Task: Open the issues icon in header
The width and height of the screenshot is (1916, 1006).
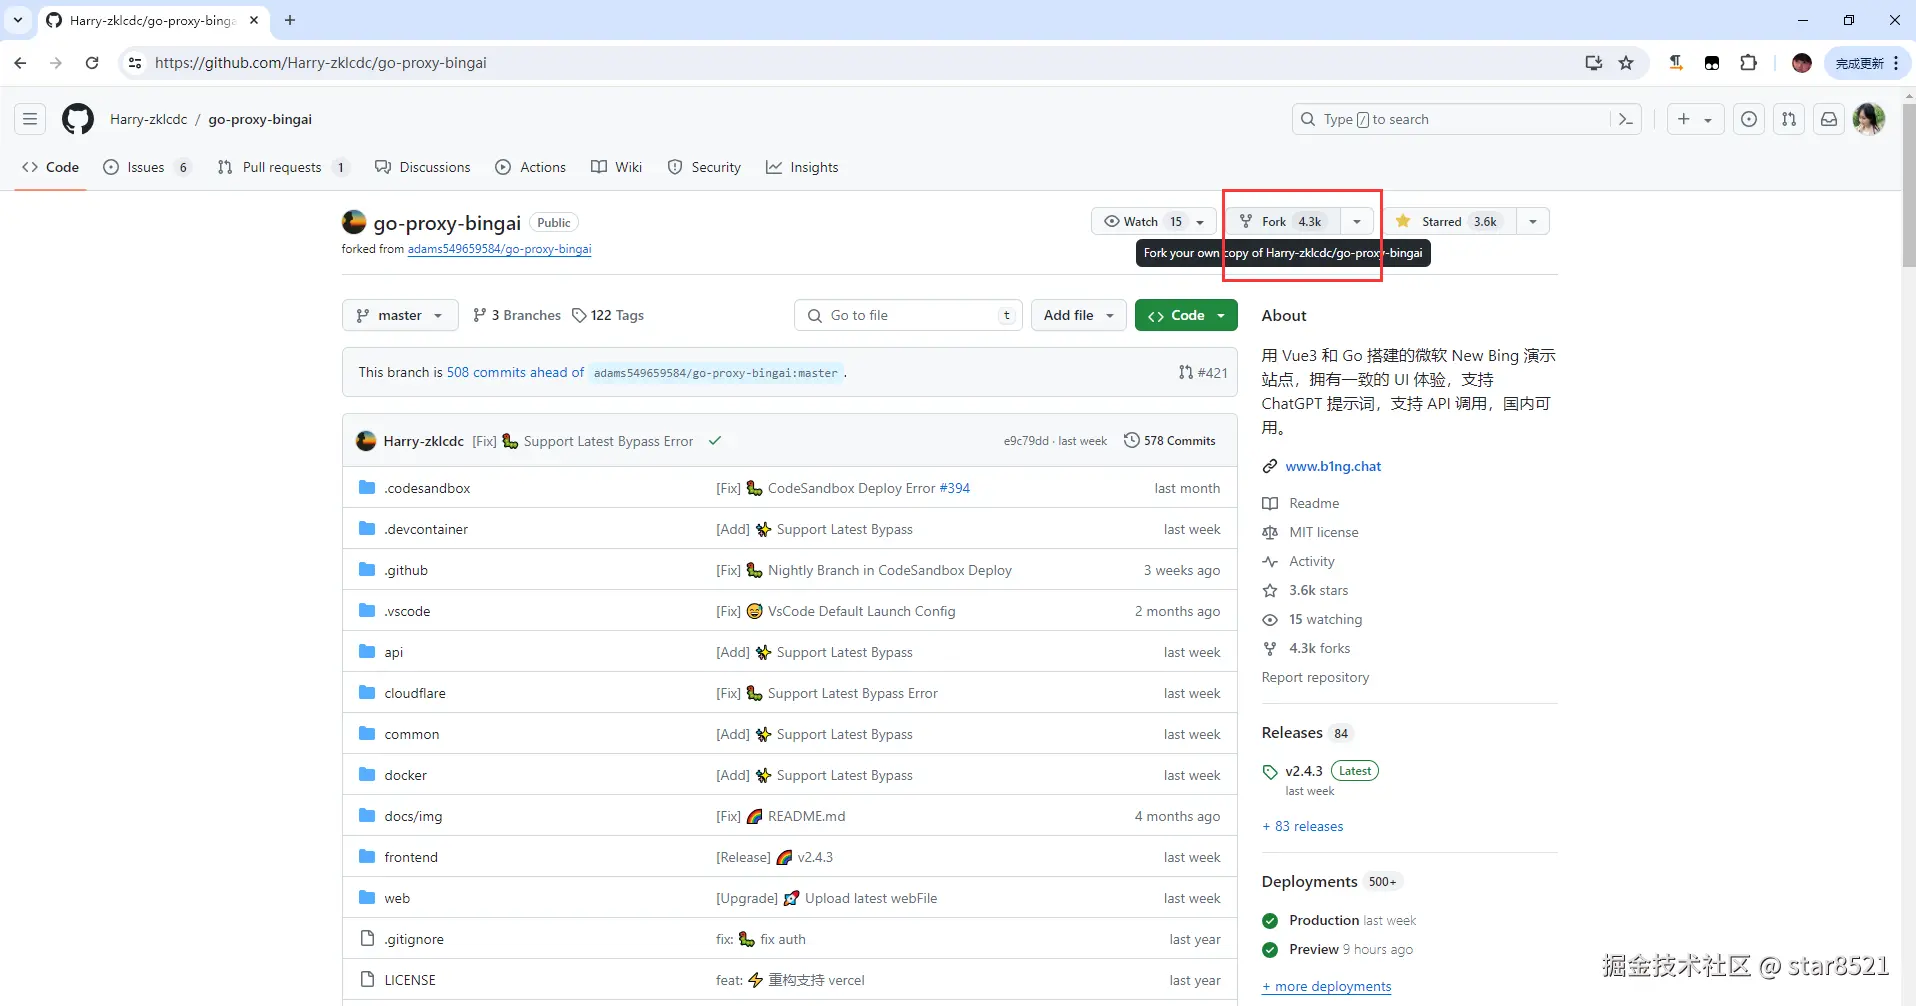Action: click(1749, 119)
